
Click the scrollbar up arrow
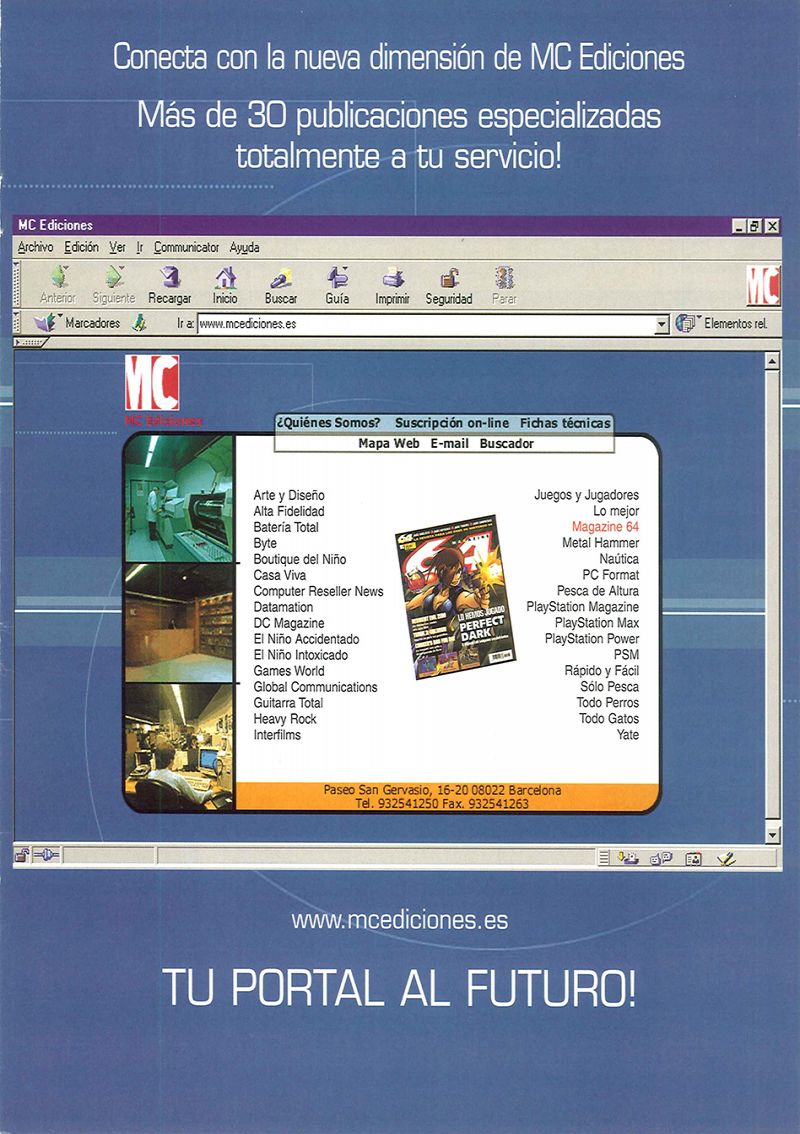point(773,361)
